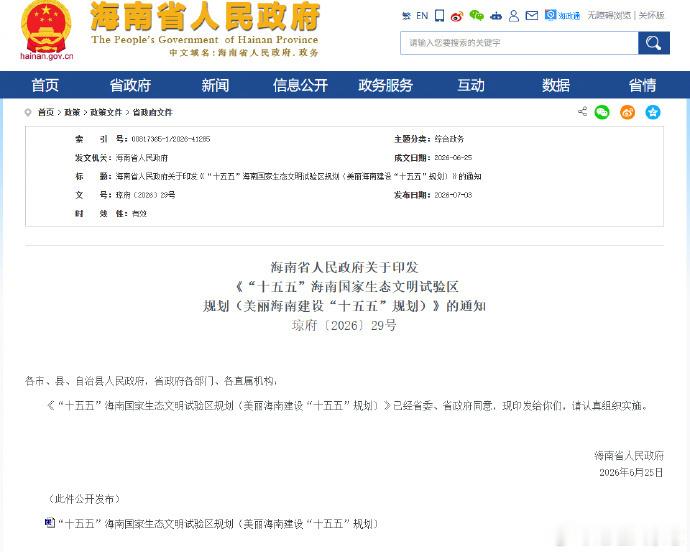Viewport: 690px width, 552px height.
Task: Go to 政策 in the breadcrumb
Action: click(x=72, y=113)
